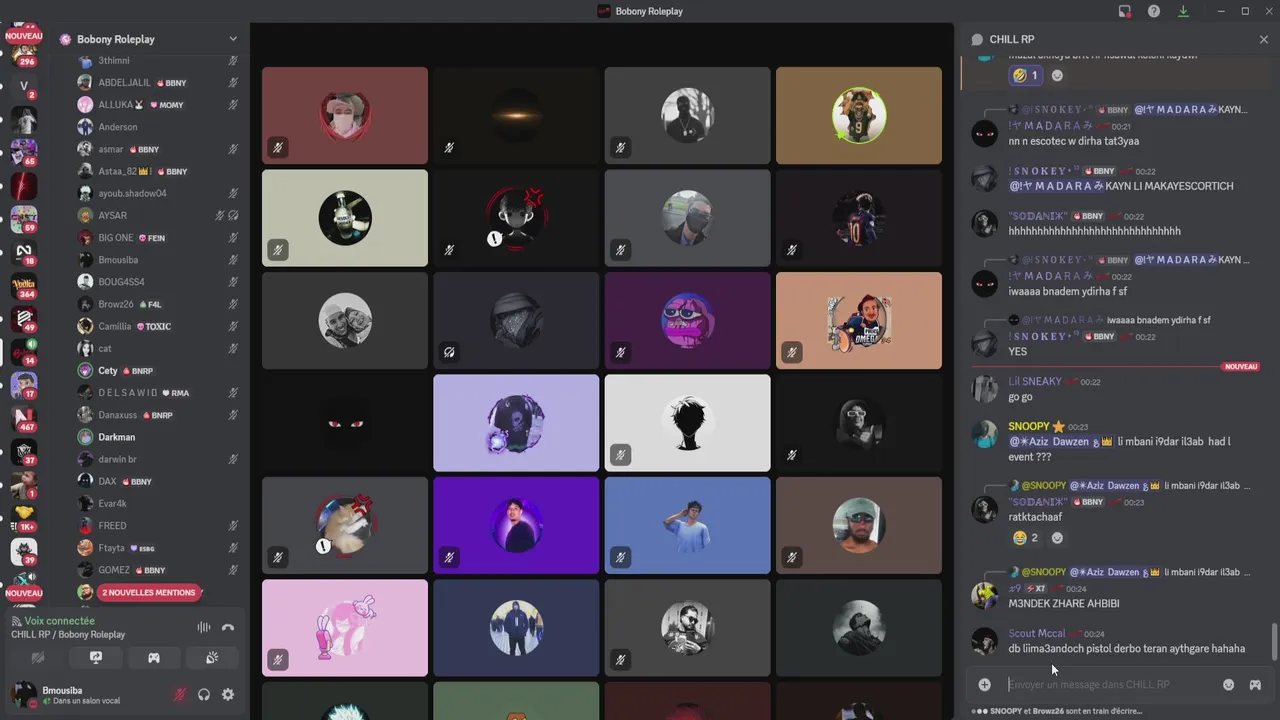
Task: Toggle the laughing emoji 1 reaction
Action: tap(1026, 75)
